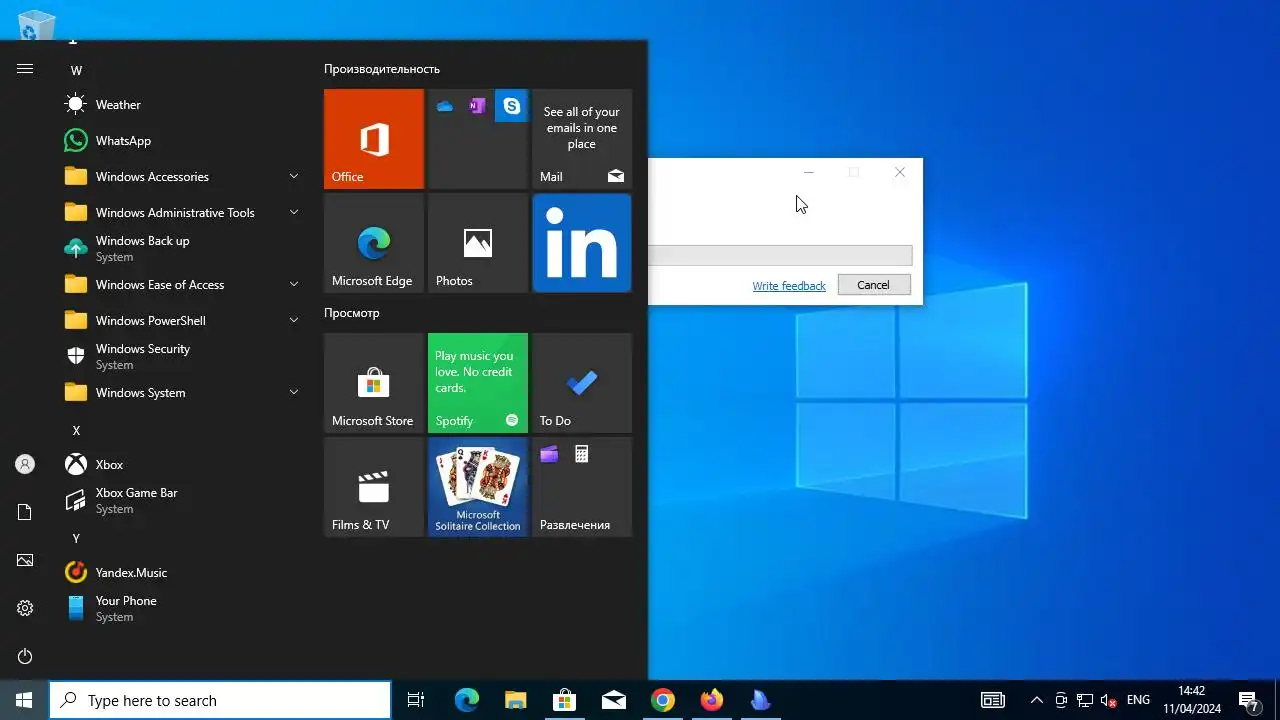
Task: Expand Windows Ease of Access folder
Action: (180, 285)
